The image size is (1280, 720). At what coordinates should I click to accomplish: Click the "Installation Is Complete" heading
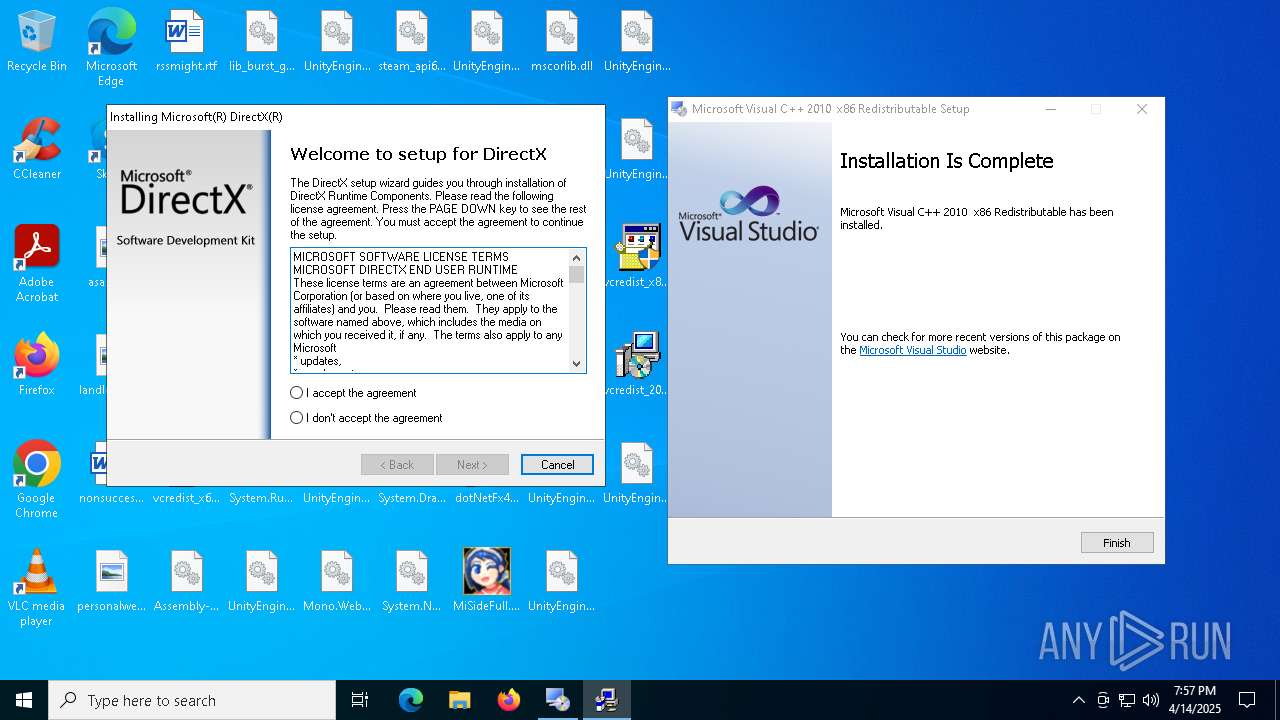click(946, 161)
